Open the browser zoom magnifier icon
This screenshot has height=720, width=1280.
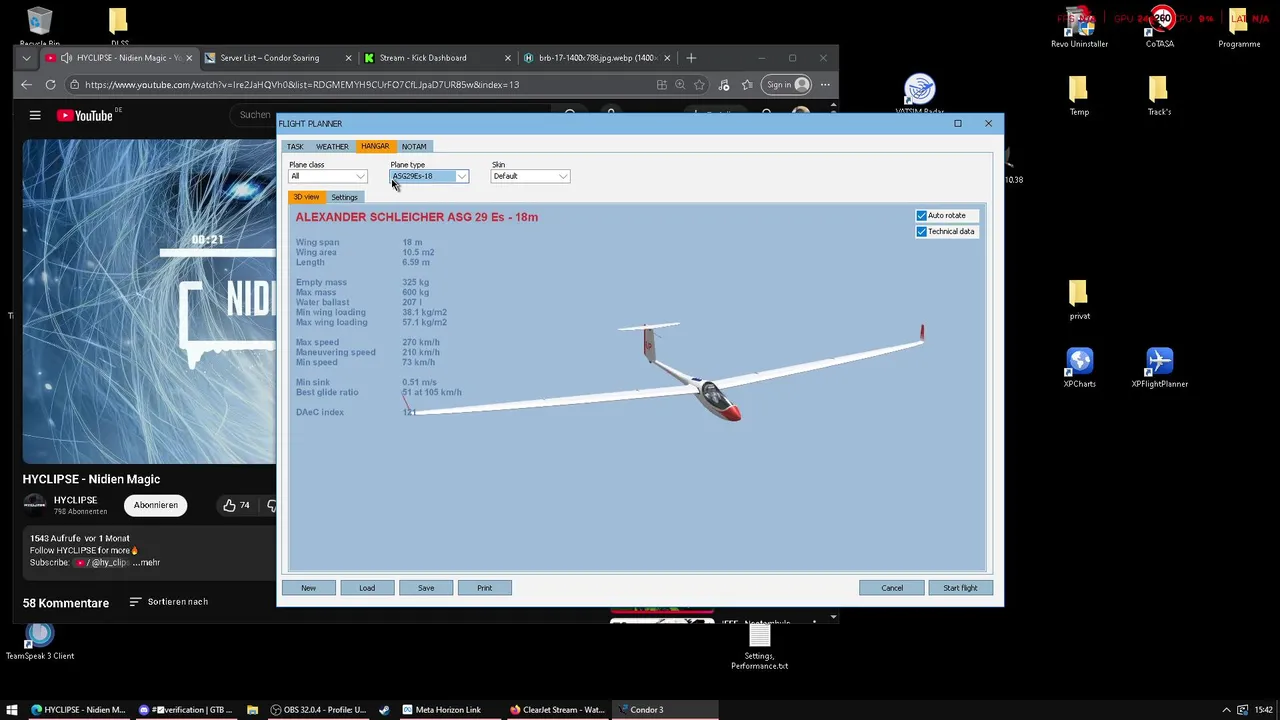680,85
